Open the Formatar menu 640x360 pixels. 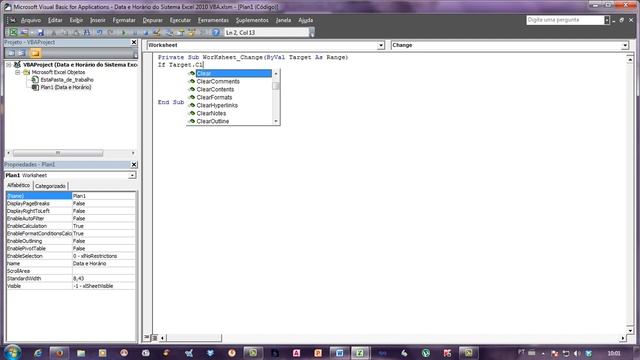[124, 20]
